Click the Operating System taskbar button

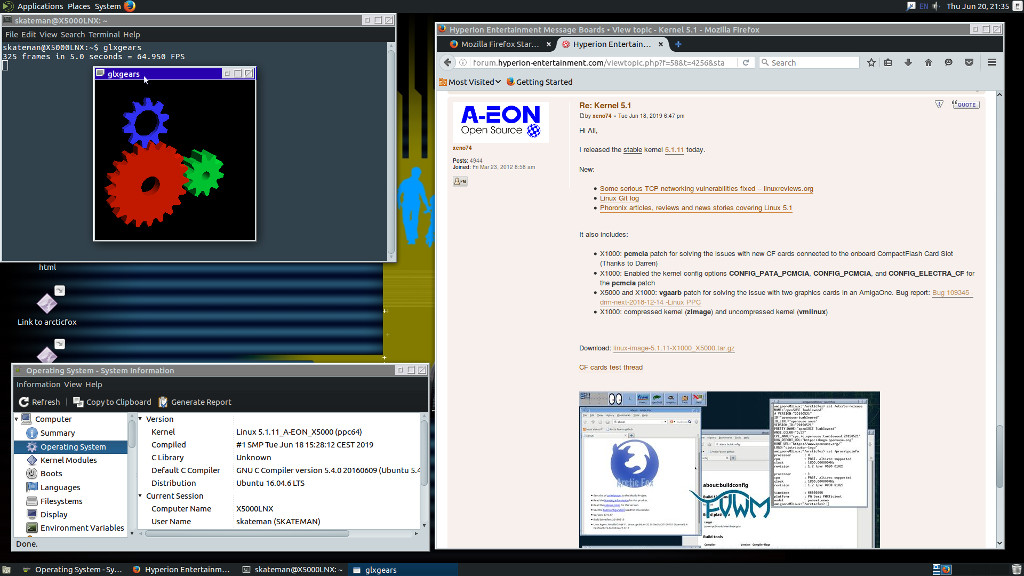pyautogui.click(x=72, y=569)
